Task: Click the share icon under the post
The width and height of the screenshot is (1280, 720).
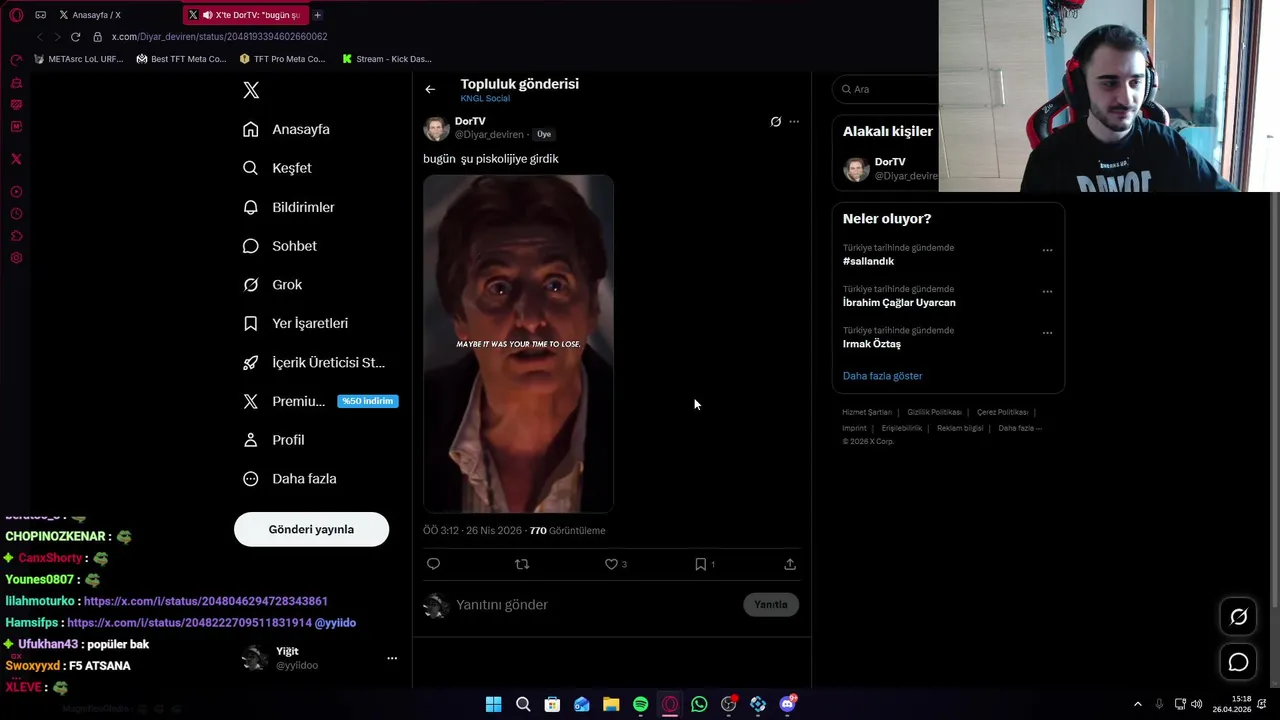Action: coord(790,564)
